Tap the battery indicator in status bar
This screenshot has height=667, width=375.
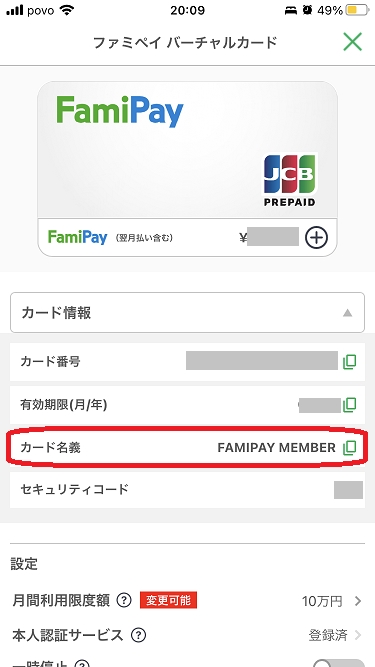tap(357, 10)
